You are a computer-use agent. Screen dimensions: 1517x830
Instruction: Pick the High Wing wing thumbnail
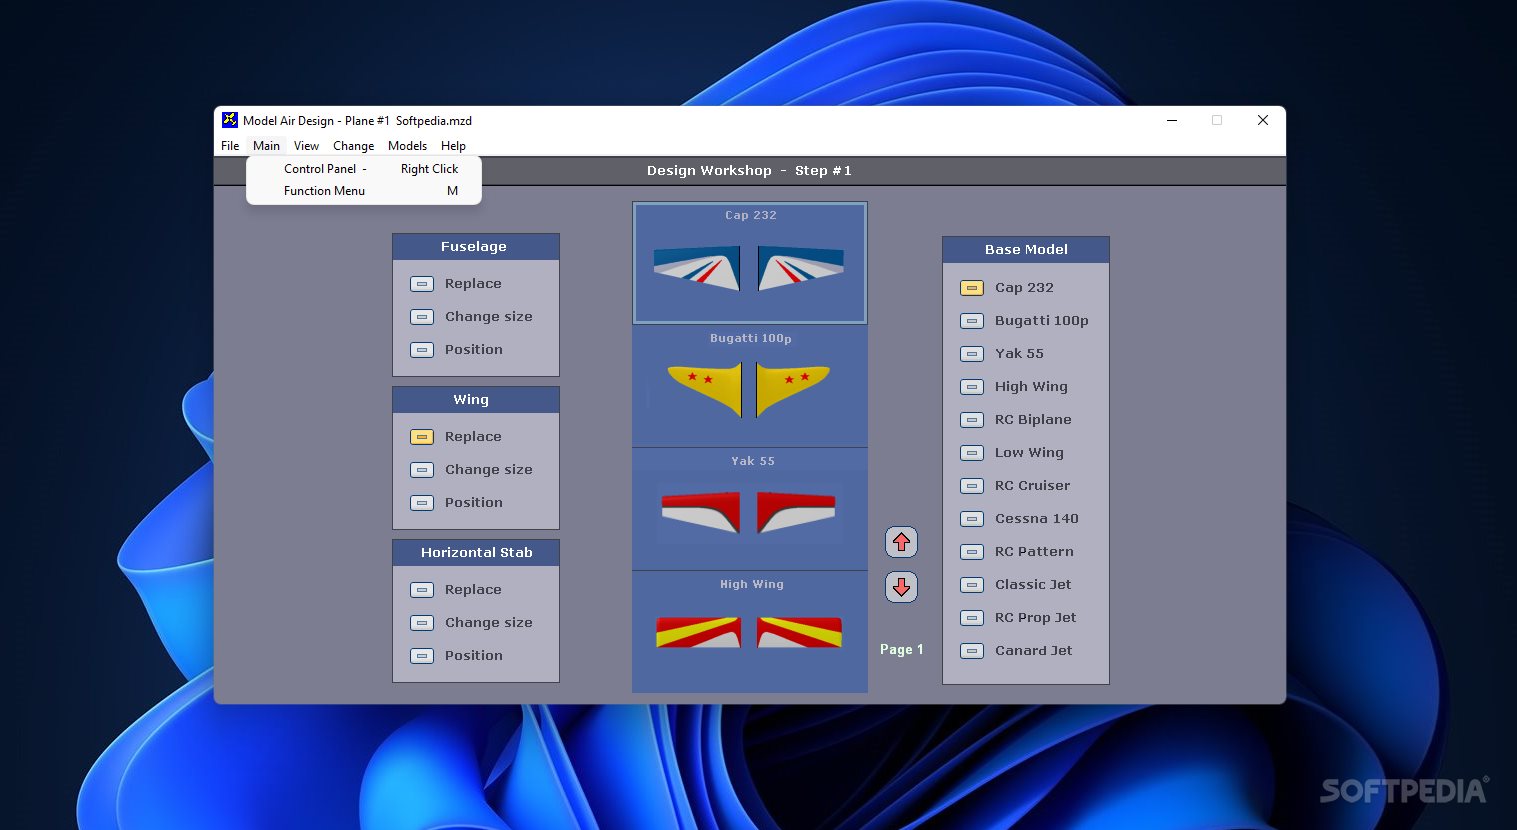750,632
